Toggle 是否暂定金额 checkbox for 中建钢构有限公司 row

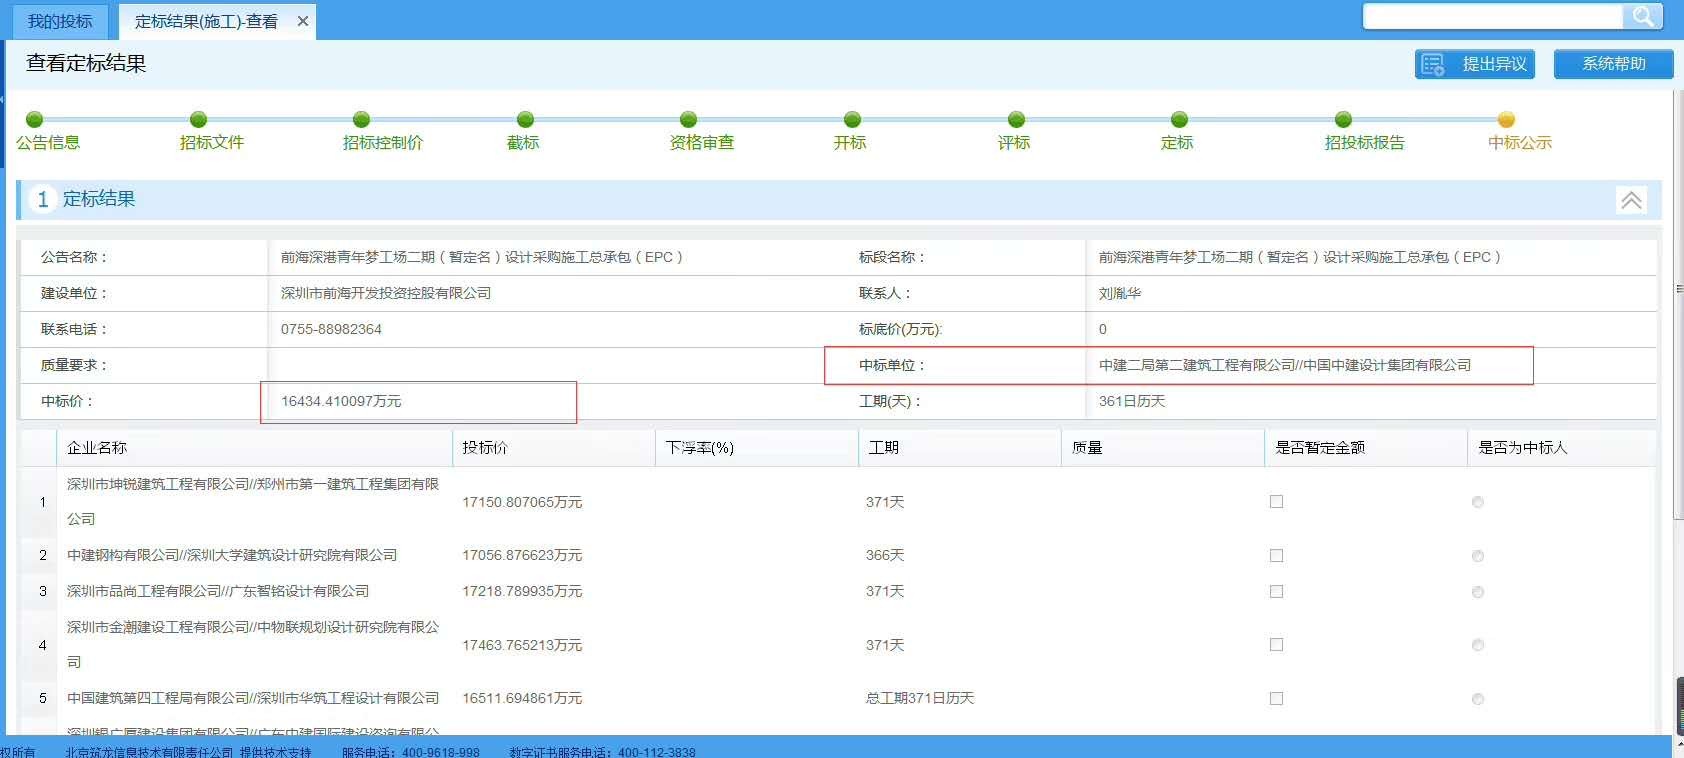(x=1276, y=555)
